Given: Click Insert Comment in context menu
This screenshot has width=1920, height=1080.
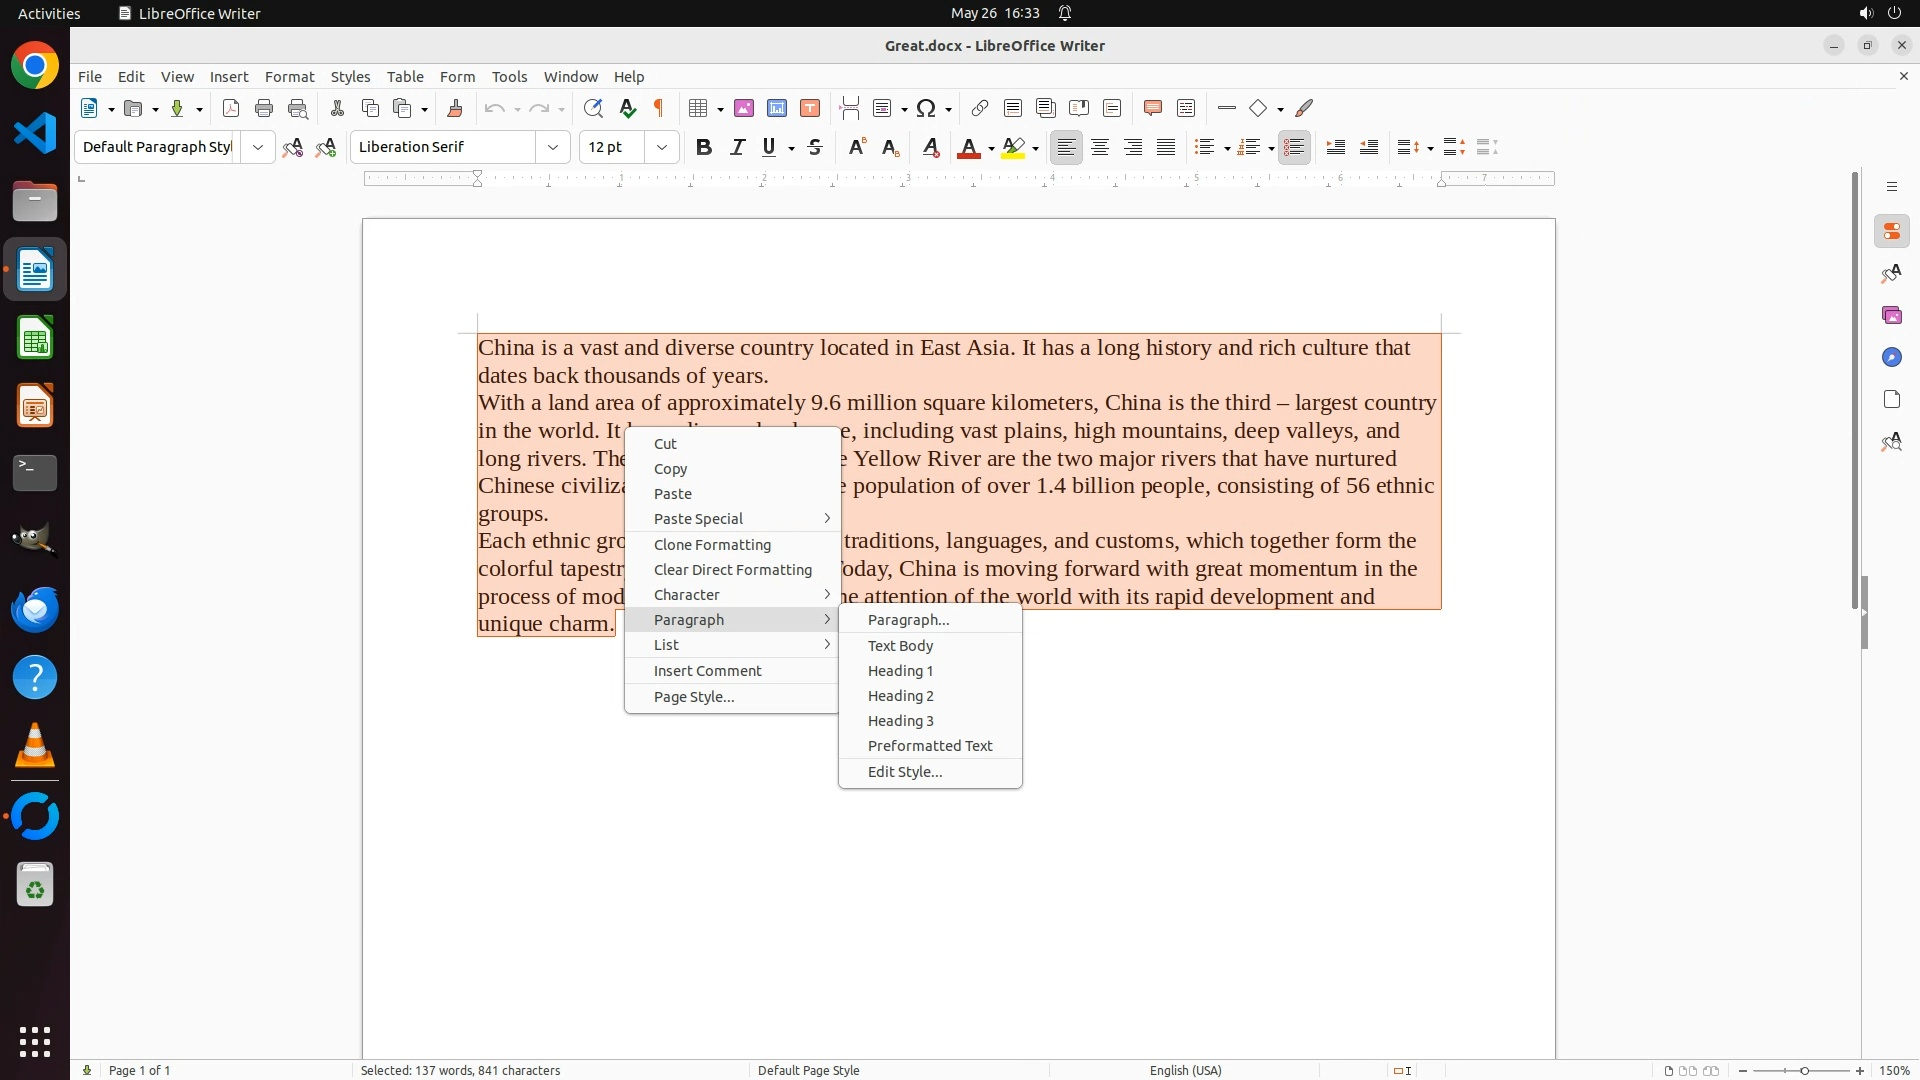Looking at the screenshot, I should point(707,671).
